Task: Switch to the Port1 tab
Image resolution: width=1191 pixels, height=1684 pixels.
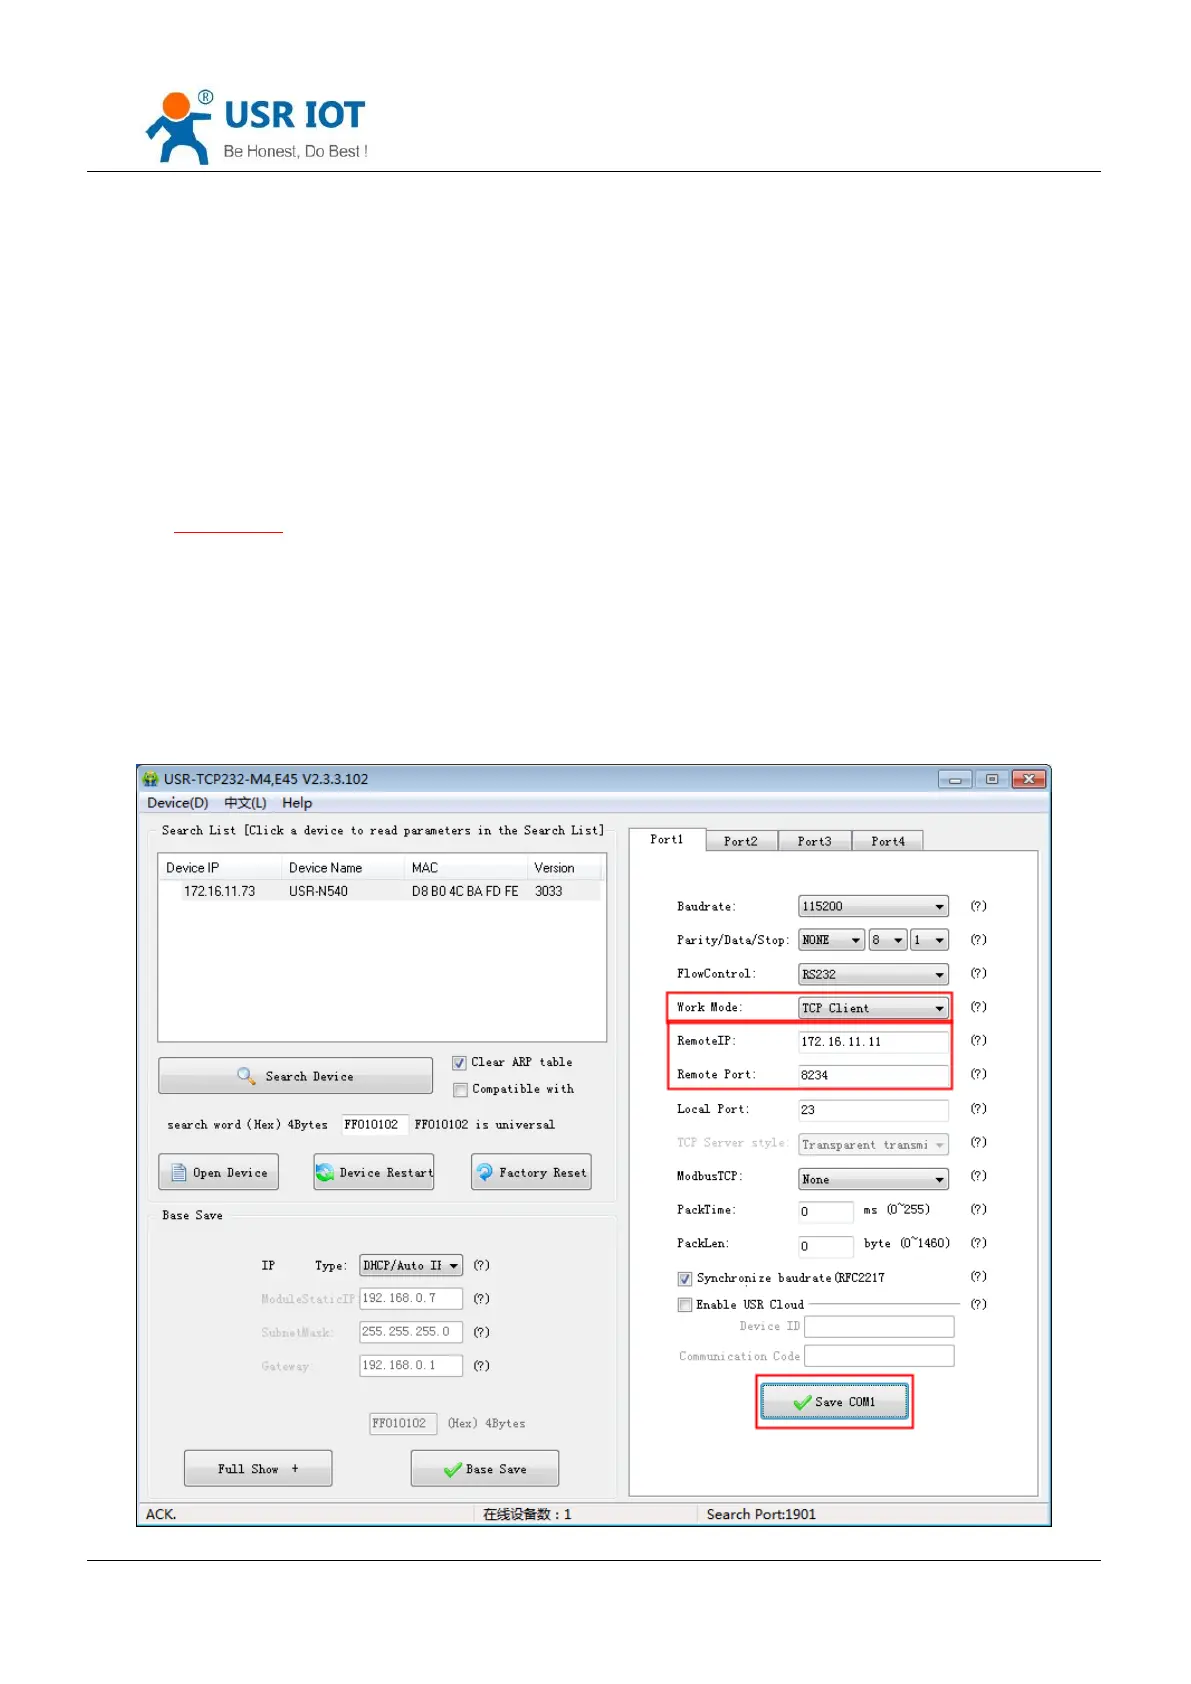Action: [667, 840]
